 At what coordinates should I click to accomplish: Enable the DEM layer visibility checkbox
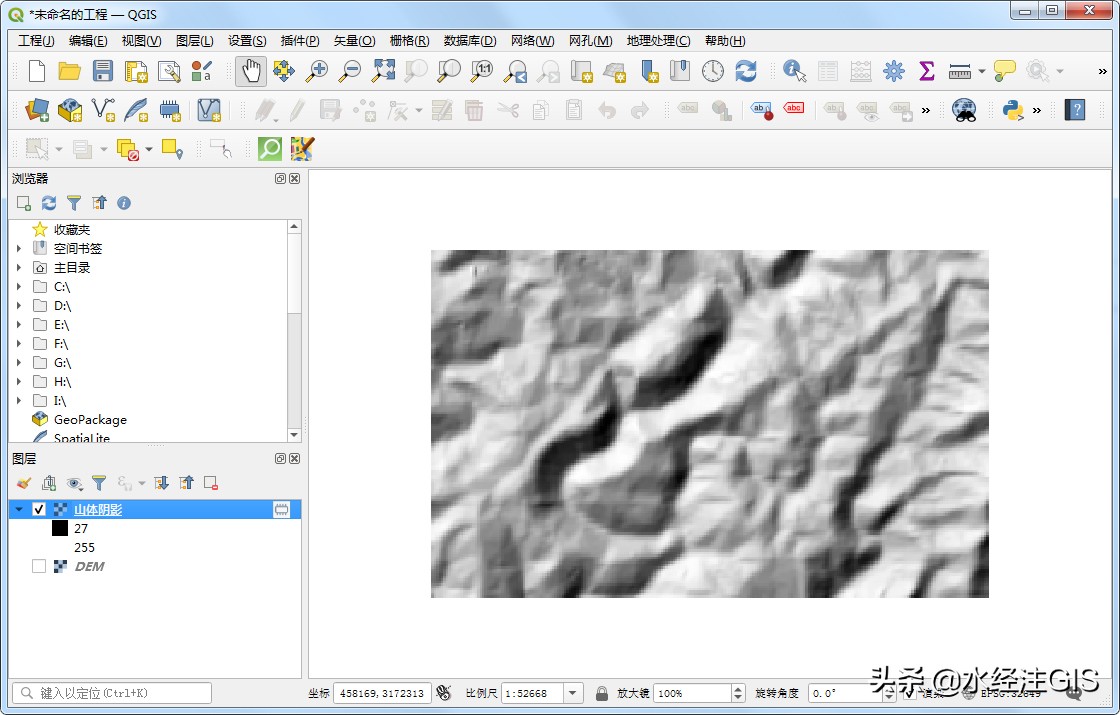point(39,566)
